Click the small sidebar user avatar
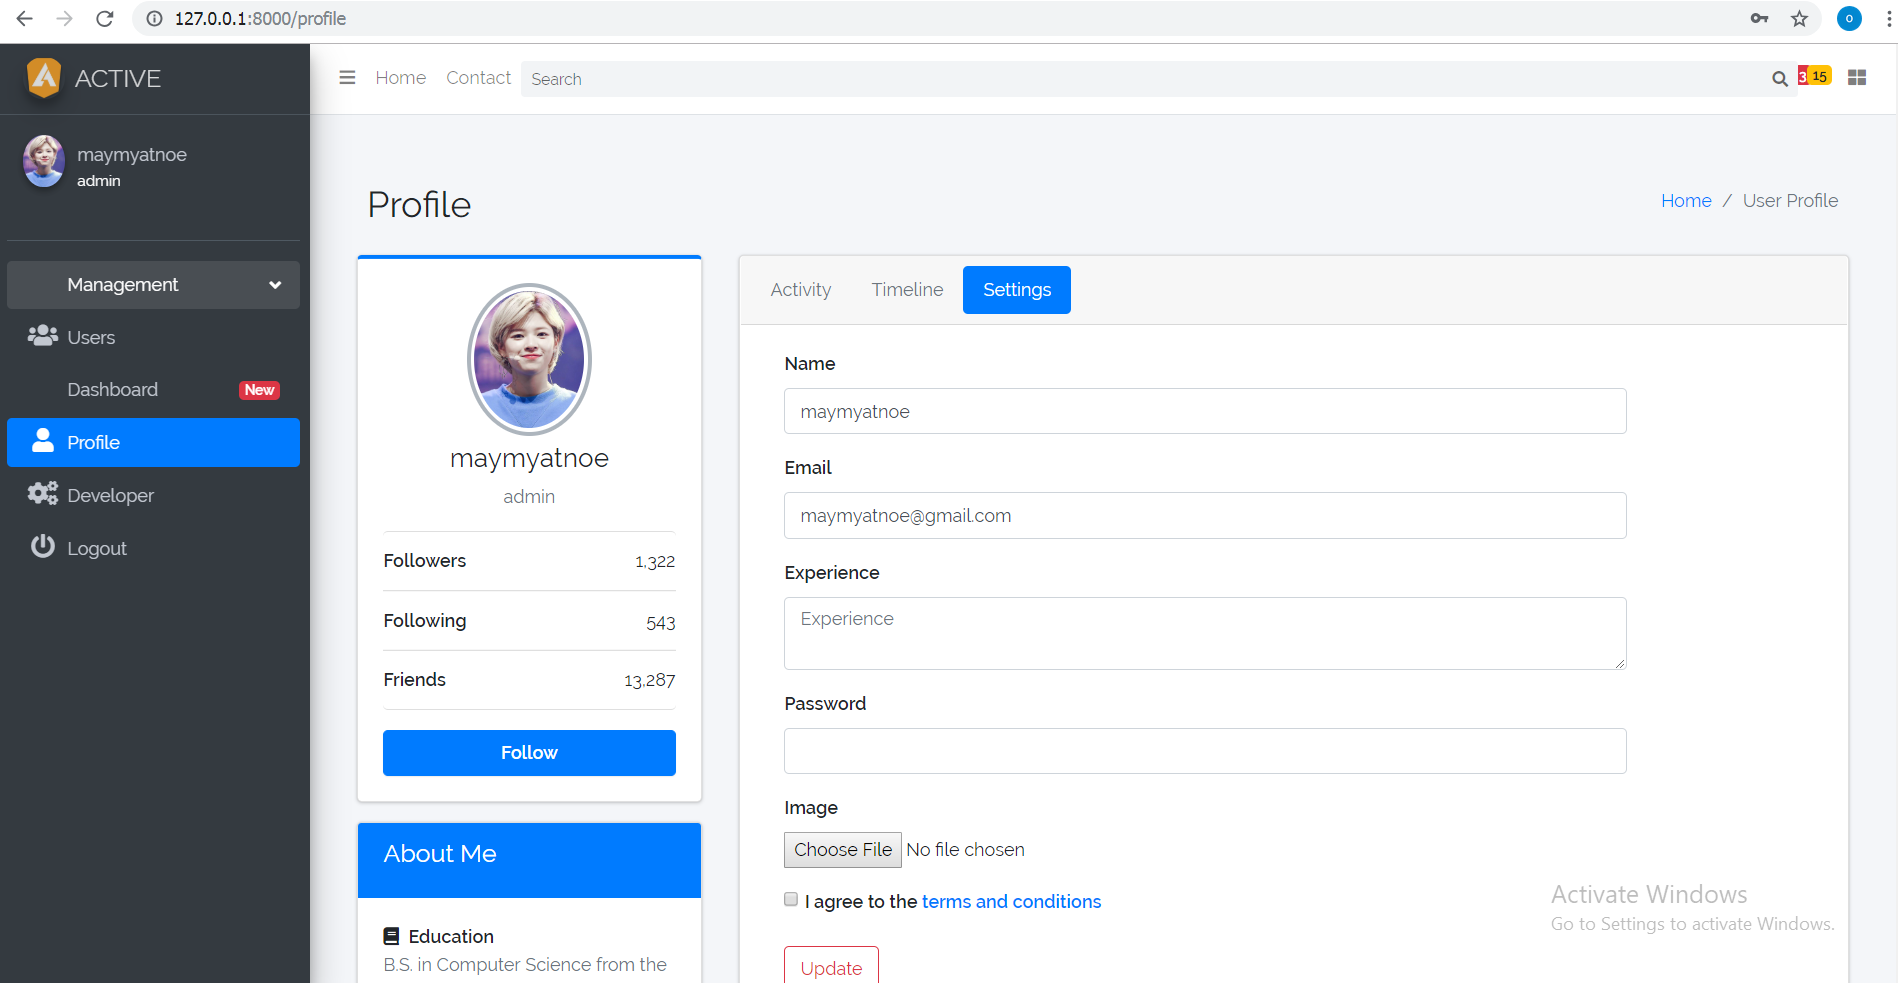The width and height of the screenshot is (1898, 983). point(44,162)
